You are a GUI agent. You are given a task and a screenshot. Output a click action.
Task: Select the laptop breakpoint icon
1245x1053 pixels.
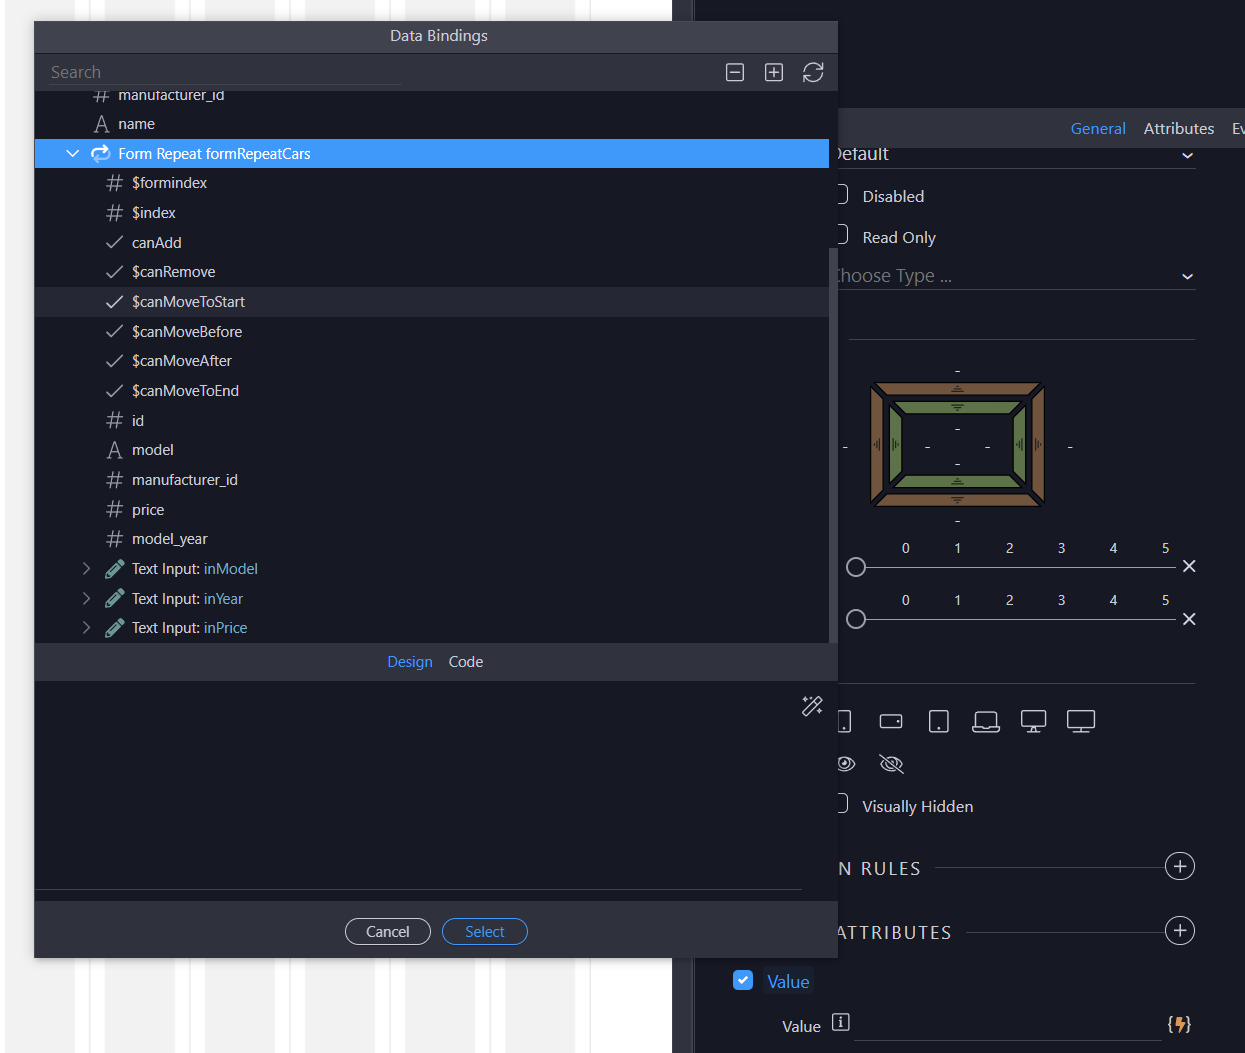click(986, 721)
